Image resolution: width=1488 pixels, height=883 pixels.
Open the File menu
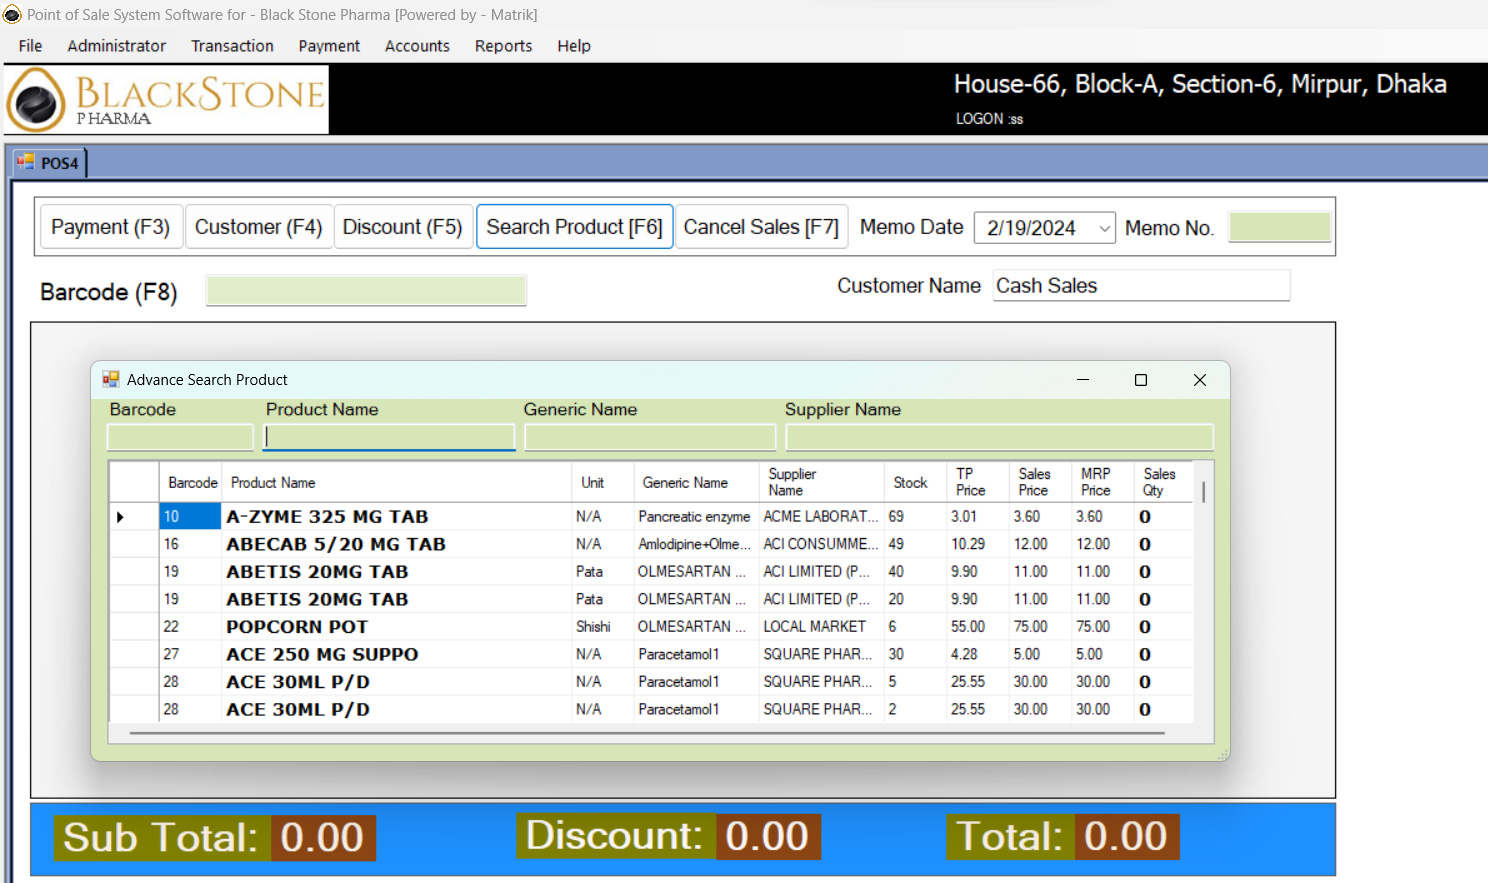(31, 46)
